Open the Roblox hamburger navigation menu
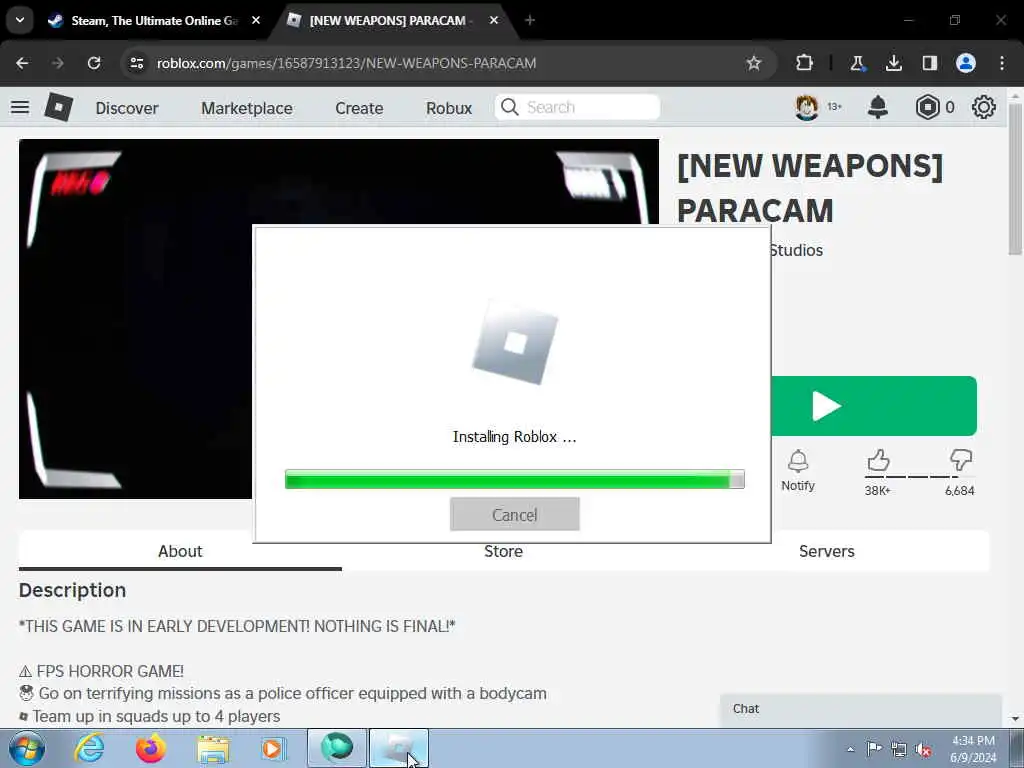Viewport: 1024px width, 768px height. click(x=20, y=107)
